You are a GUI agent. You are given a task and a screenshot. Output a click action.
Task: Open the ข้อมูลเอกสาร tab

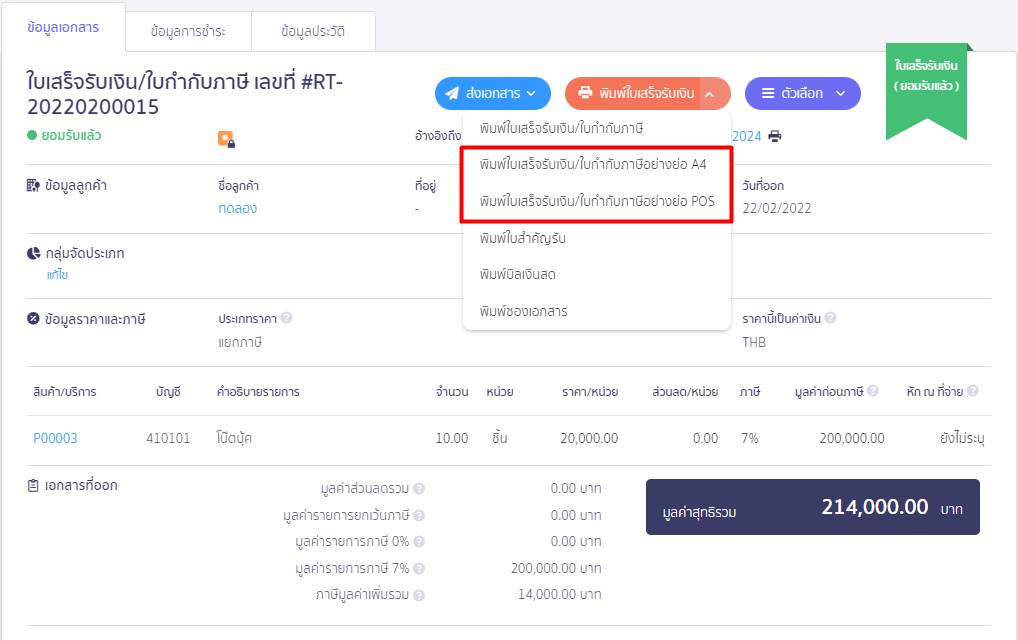point(63,27)
